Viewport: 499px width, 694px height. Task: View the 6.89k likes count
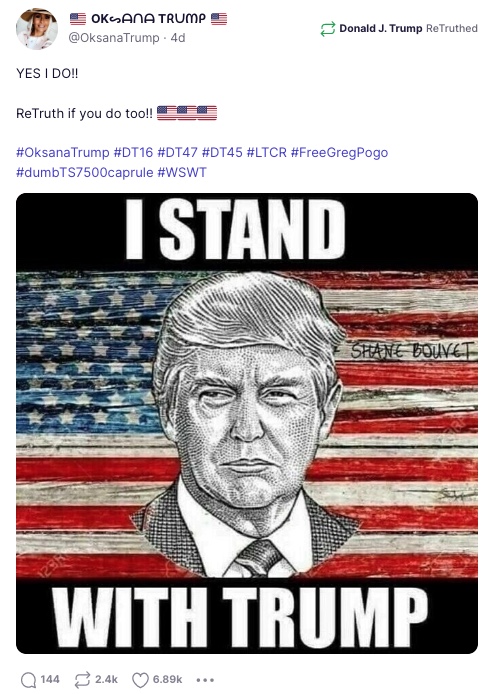point(167,679)
